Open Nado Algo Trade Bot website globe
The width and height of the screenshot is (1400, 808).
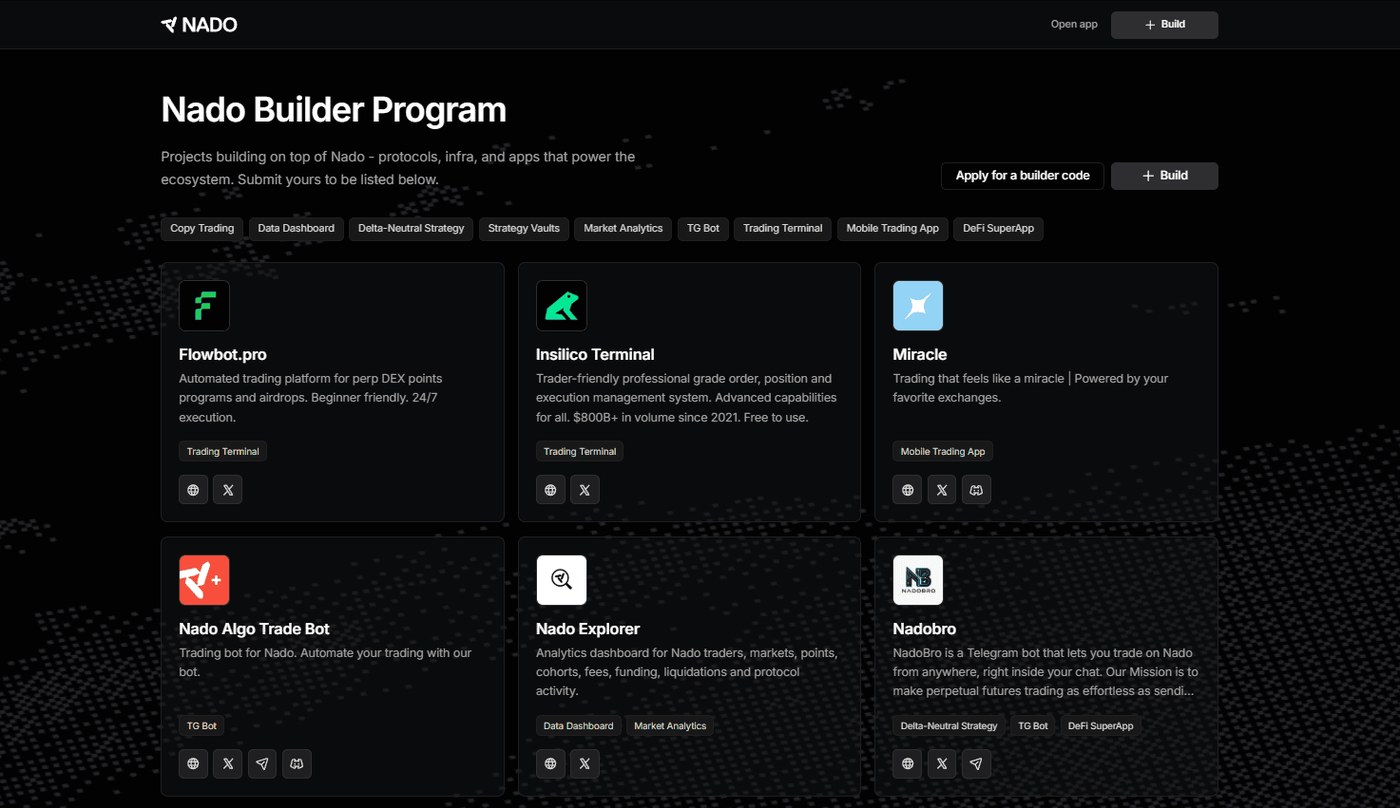click(193, 764)
